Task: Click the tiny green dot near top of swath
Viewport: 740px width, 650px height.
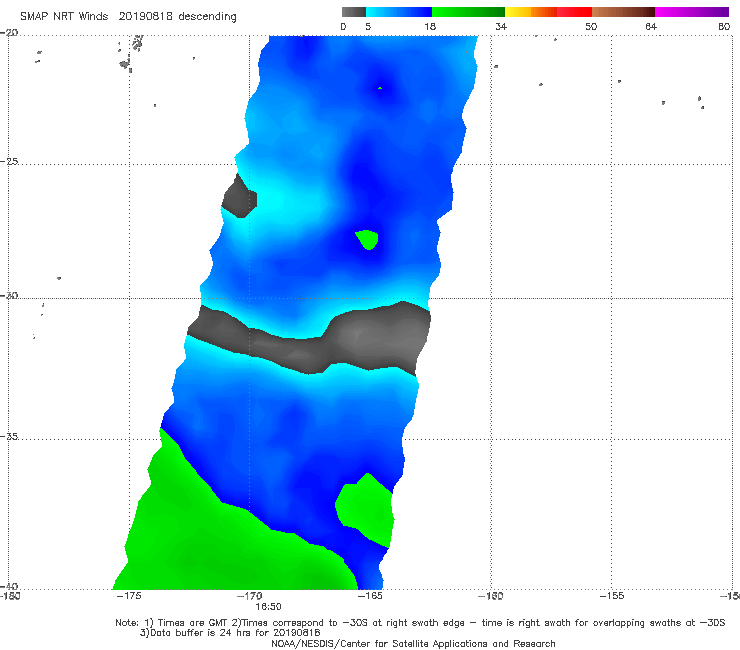Action: tap(380, 88)
